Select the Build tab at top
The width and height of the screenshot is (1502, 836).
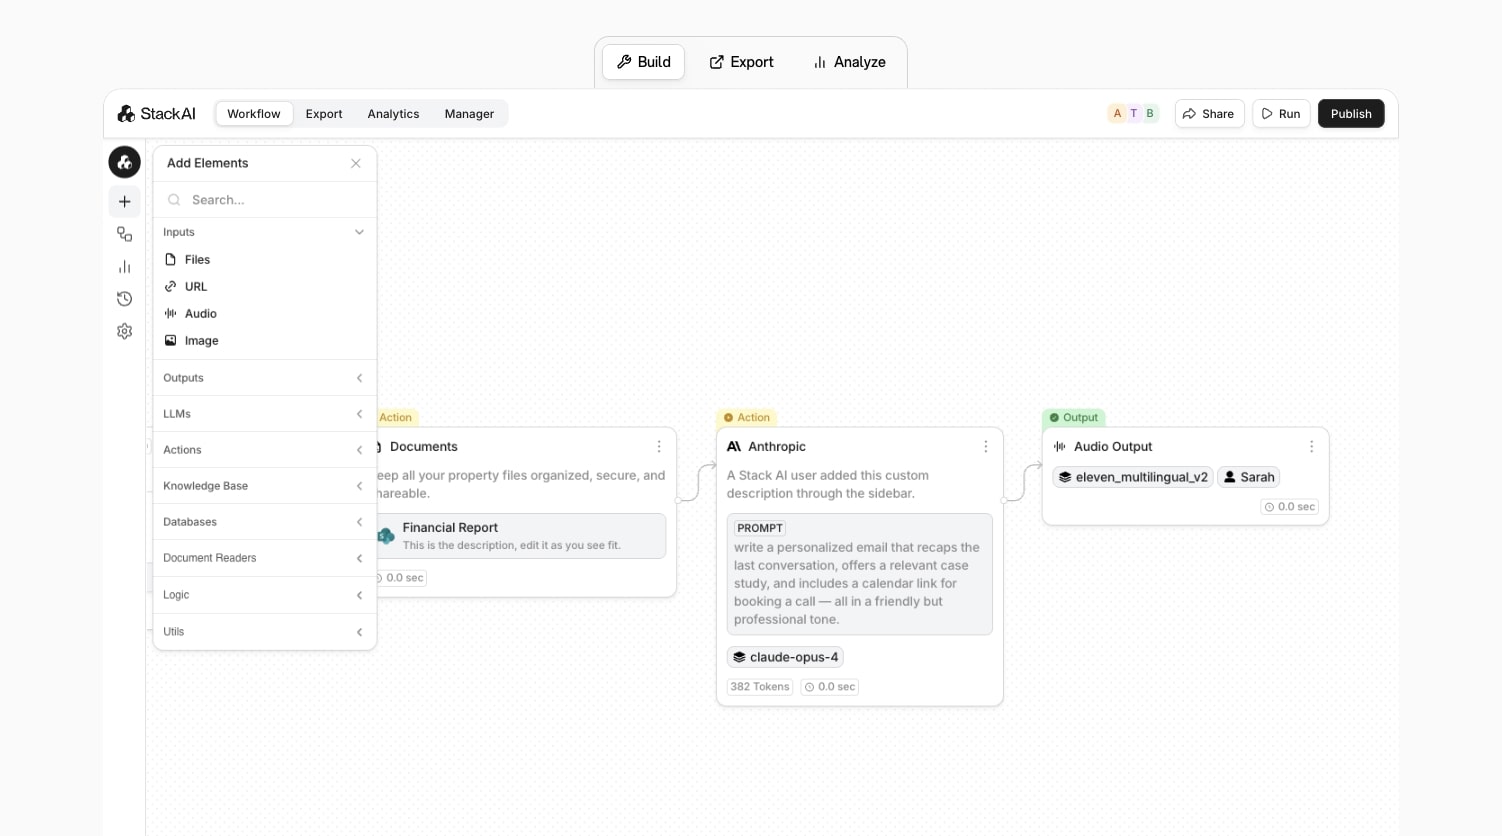[x=644, y=62]
